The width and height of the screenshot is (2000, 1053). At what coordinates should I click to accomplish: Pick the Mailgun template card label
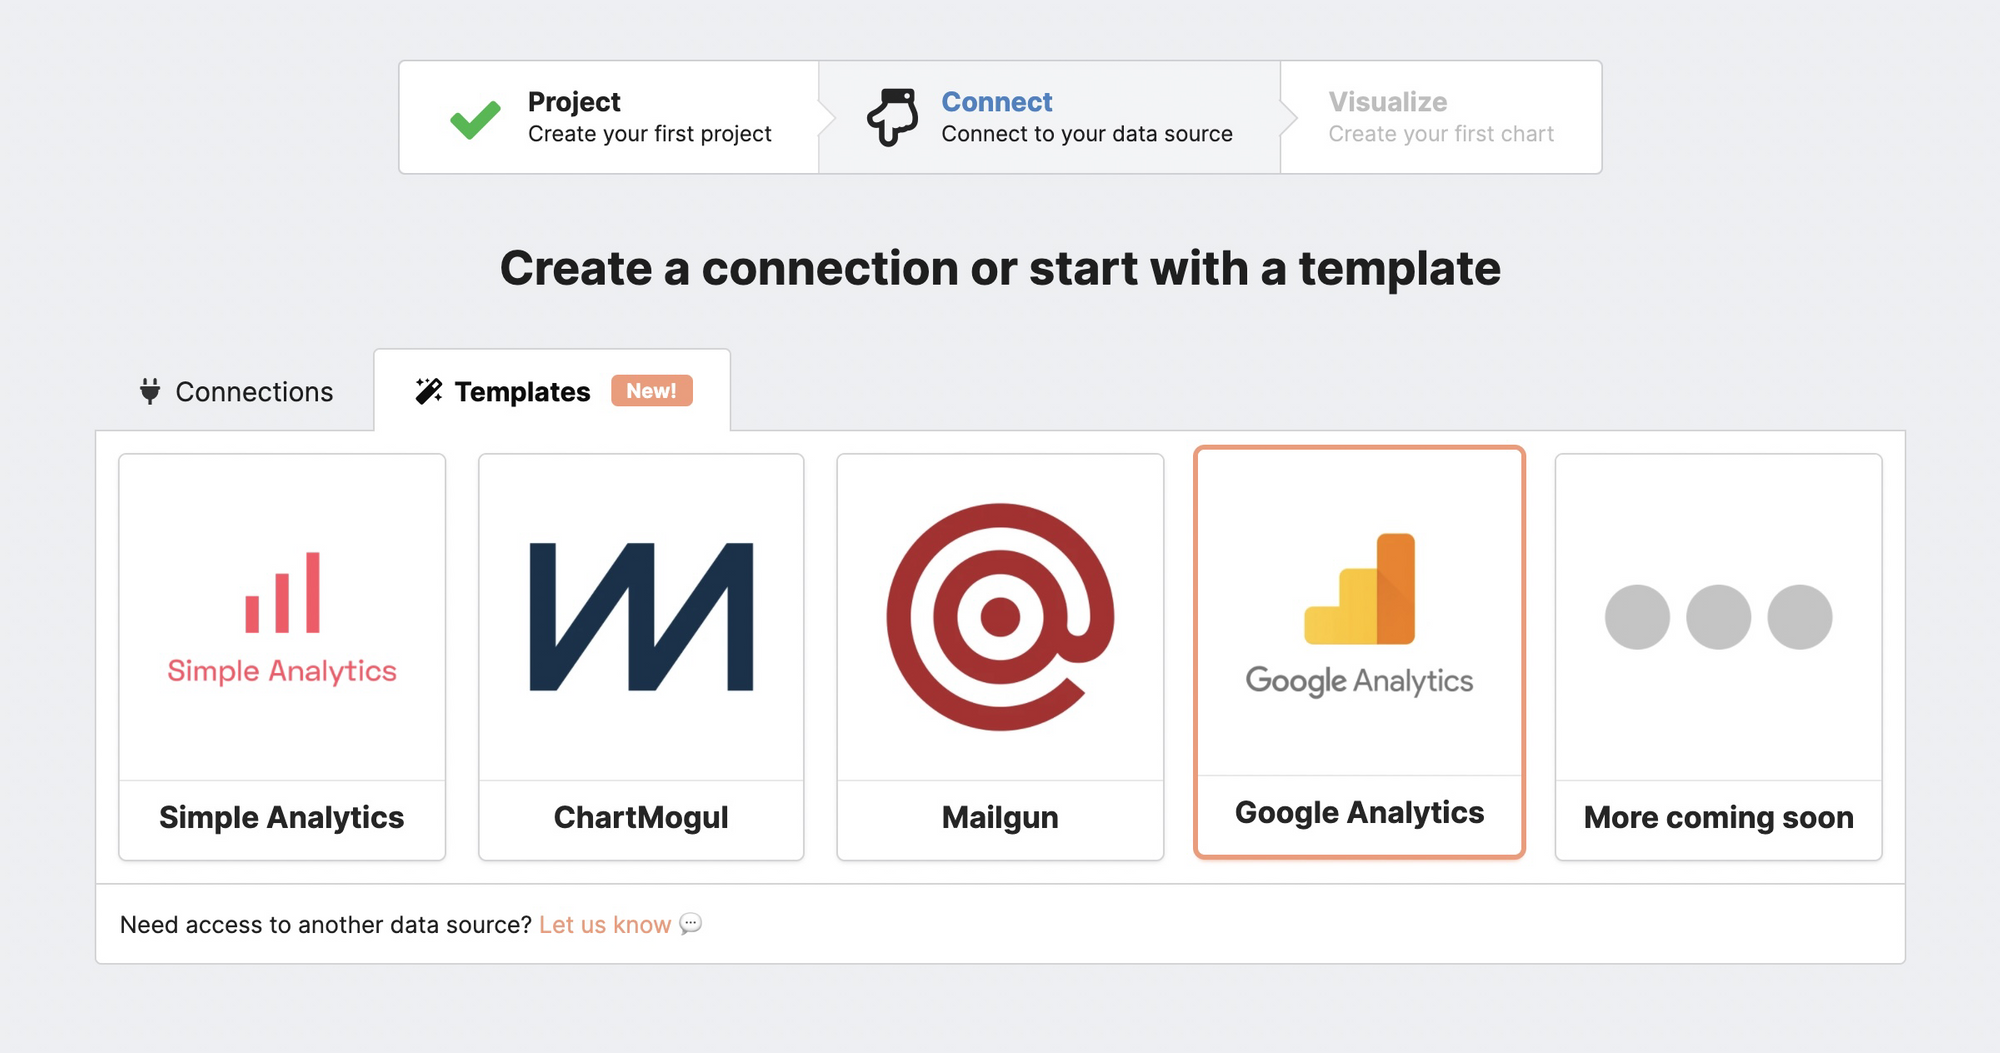click(x=1000, y=818)
